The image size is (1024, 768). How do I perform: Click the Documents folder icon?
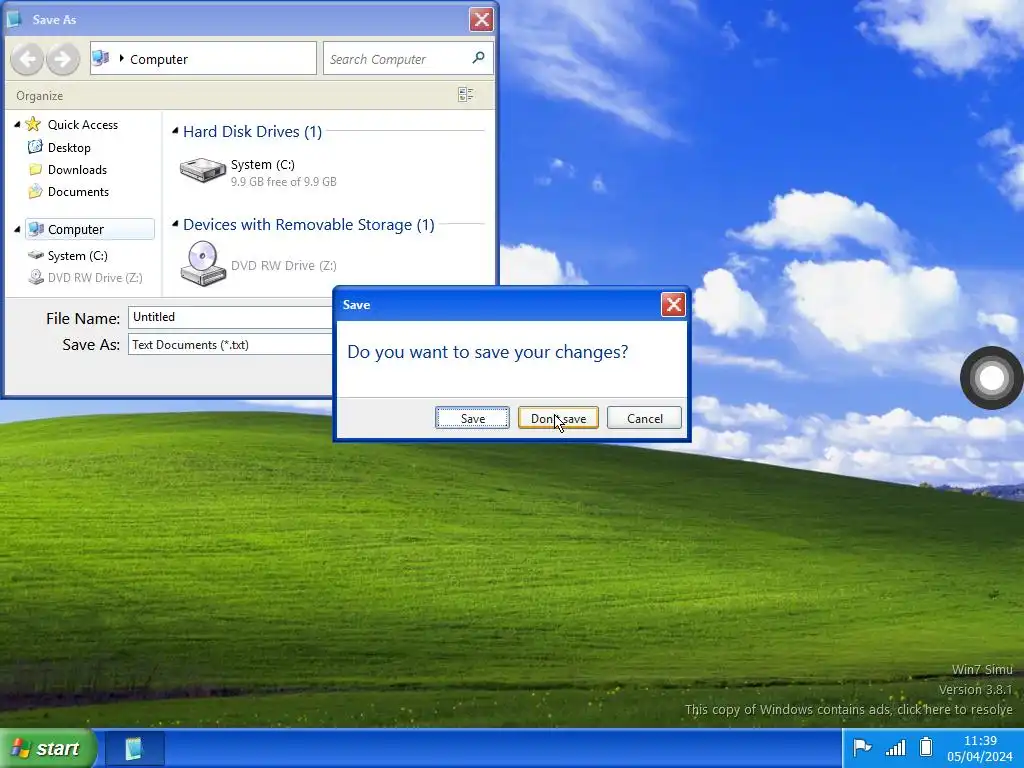(35, 191)
